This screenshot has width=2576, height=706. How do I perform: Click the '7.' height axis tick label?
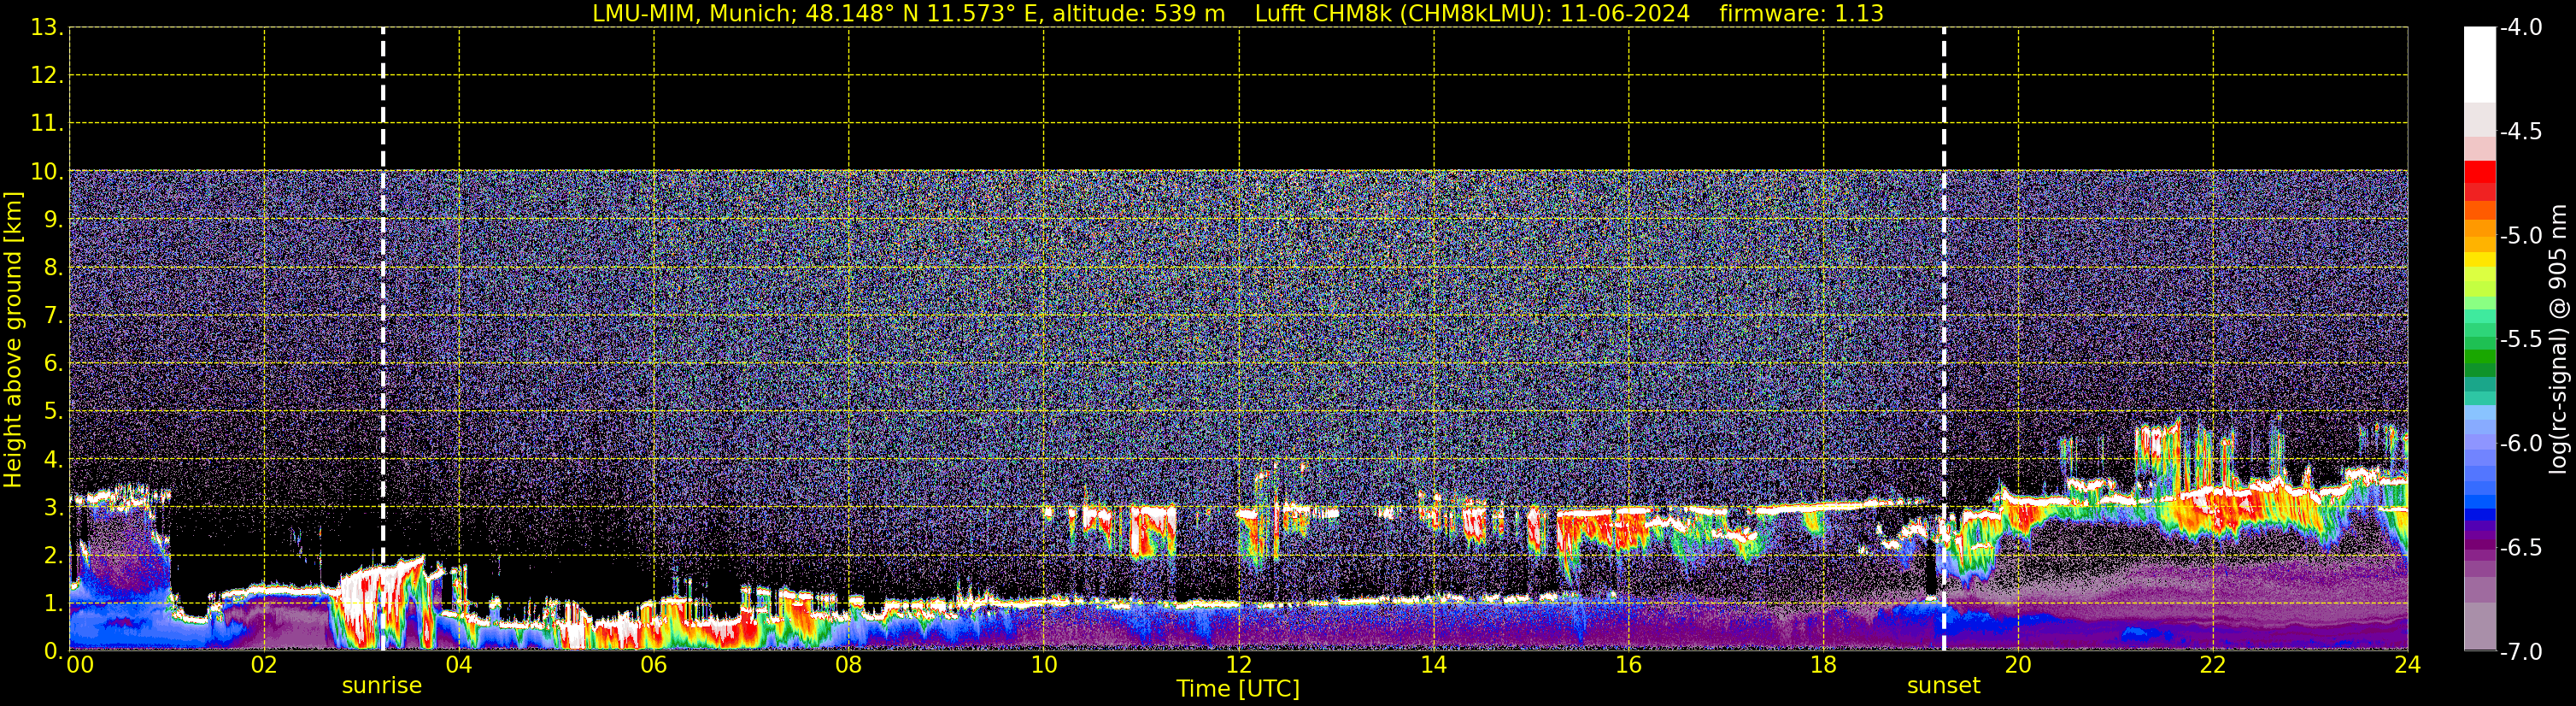[53, 316]
